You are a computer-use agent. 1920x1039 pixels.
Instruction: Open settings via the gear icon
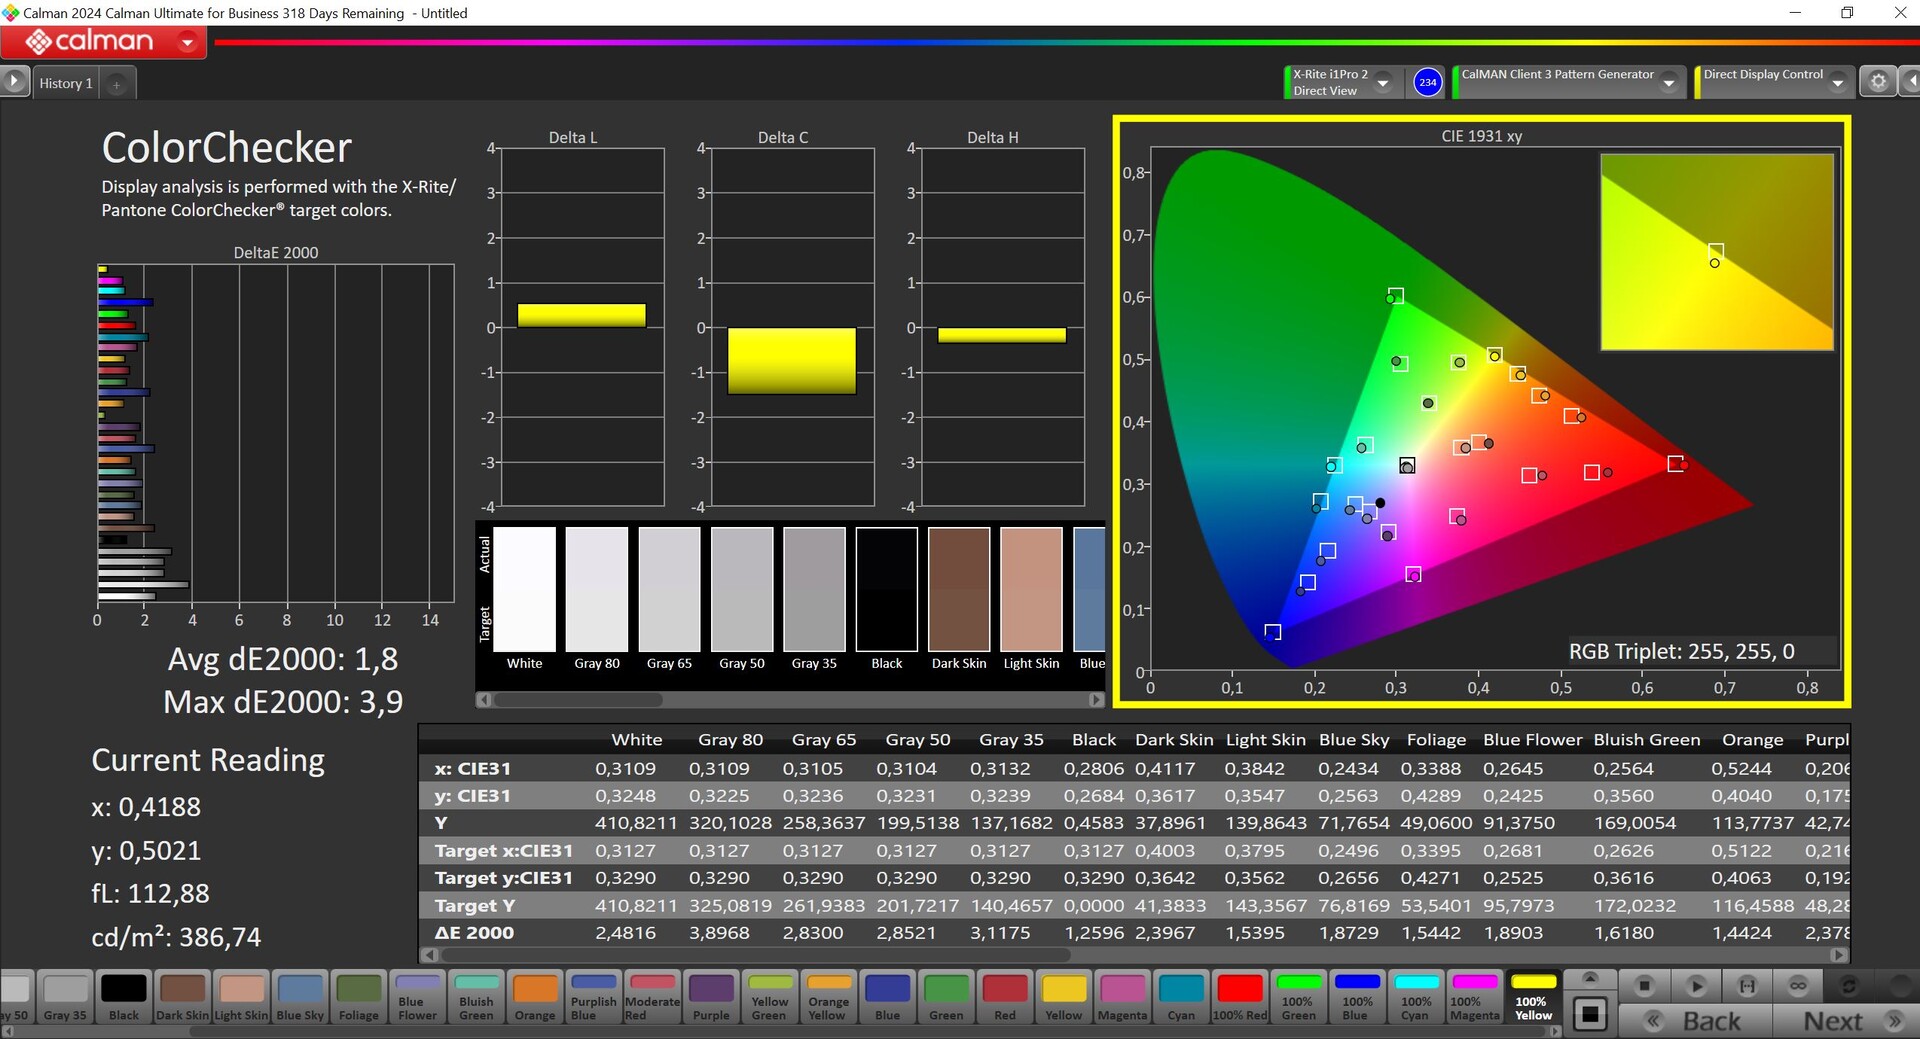click(x=1878, y=82)
